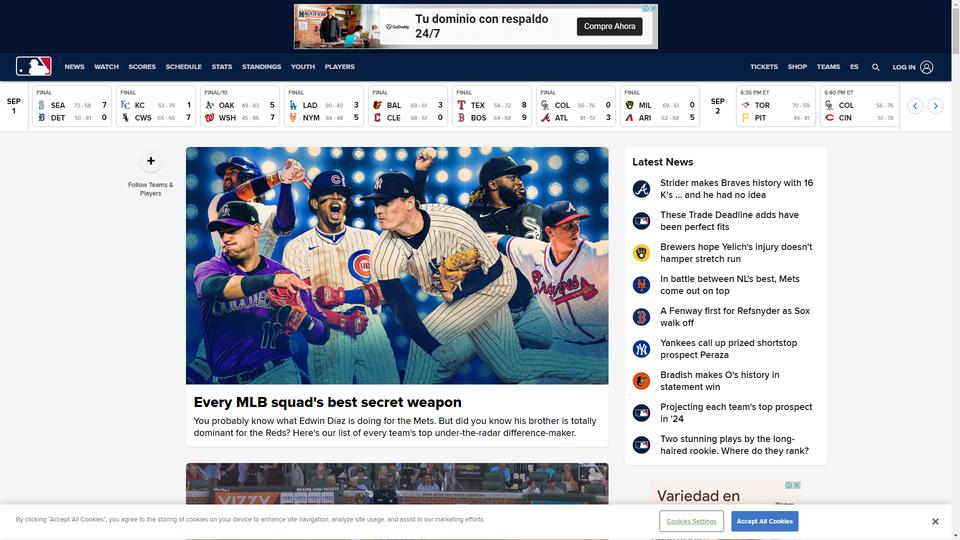
Task: Open the SCORES menu
Action: (142, 67)
